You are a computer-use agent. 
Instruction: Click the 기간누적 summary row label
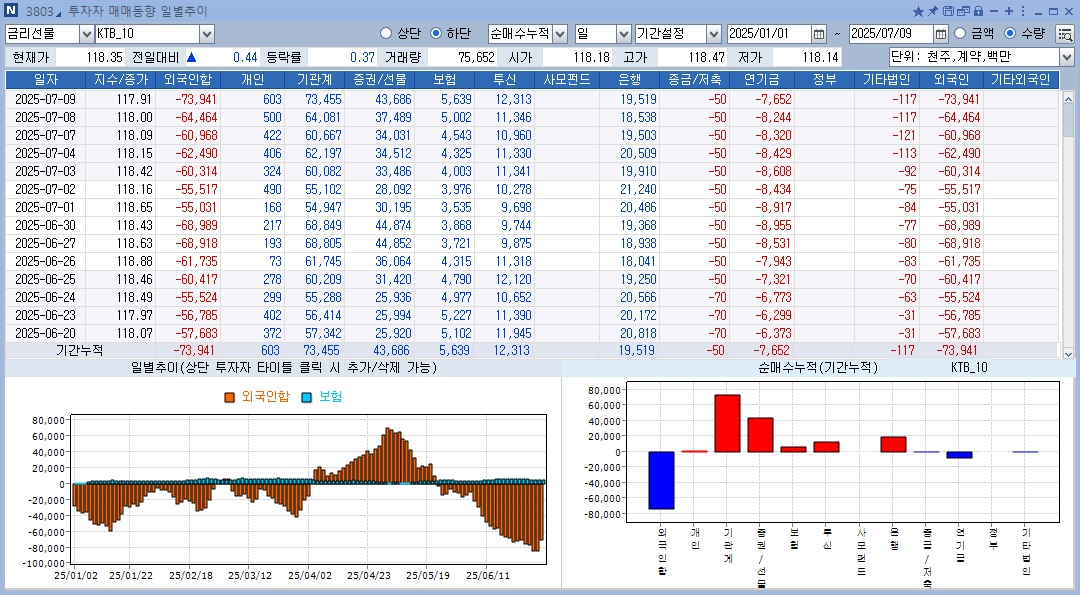point(79,350)
